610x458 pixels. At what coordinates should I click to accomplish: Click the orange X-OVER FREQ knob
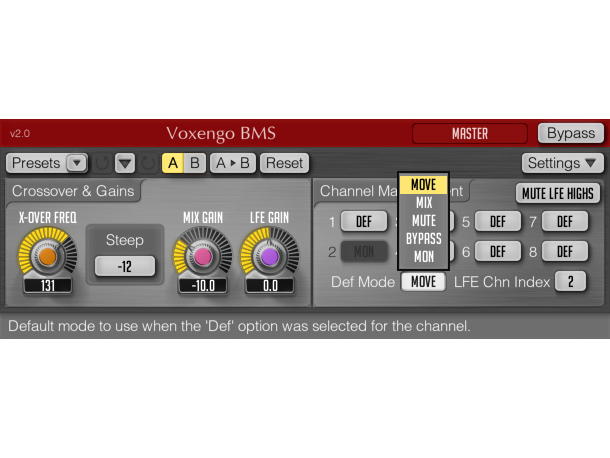click(47, 257)
